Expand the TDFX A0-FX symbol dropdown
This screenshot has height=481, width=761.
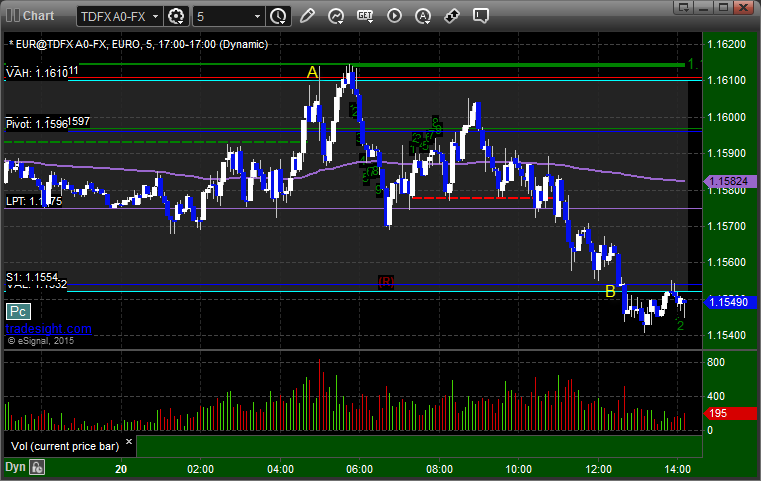(x=155, y=17)
